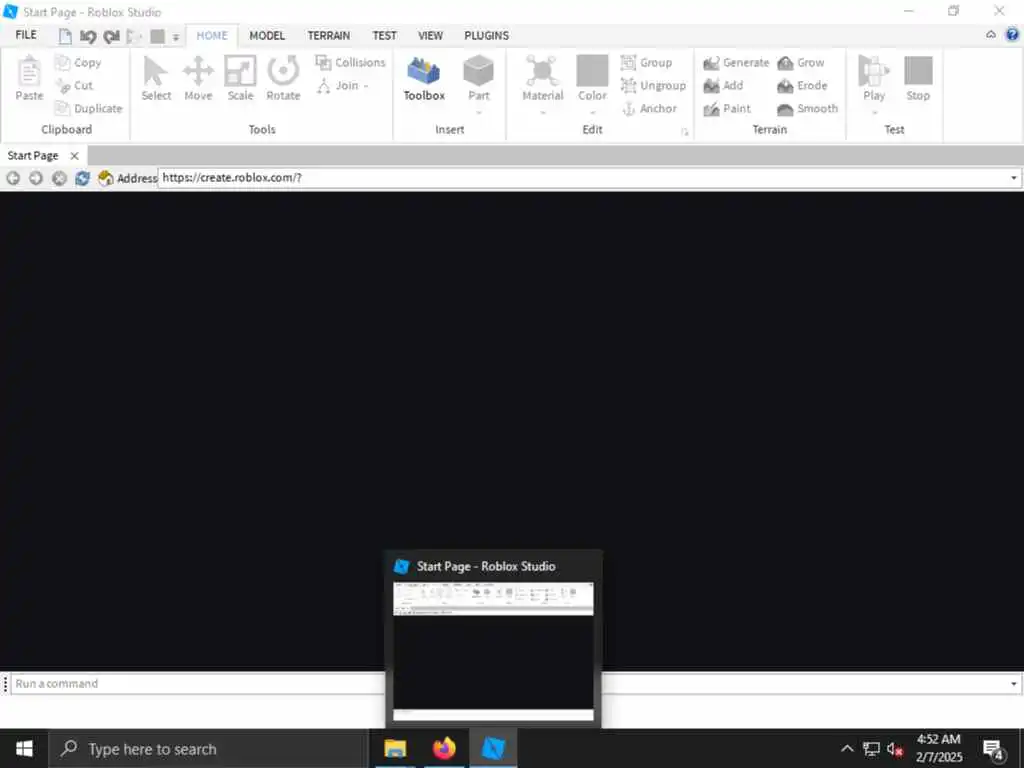Image resolution: width=1024 pixels, height=768 pixels.
Task: Click the Cut button
Action: (74, 86)
